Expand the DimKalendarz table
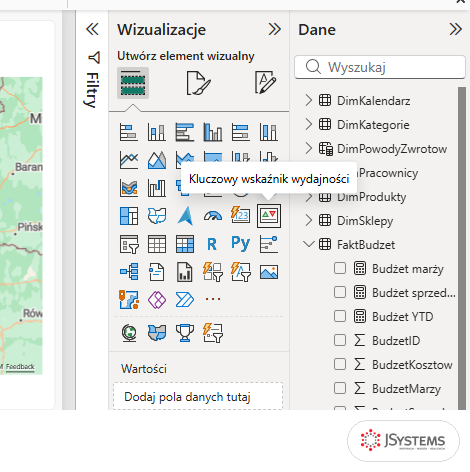 (309, 100)
